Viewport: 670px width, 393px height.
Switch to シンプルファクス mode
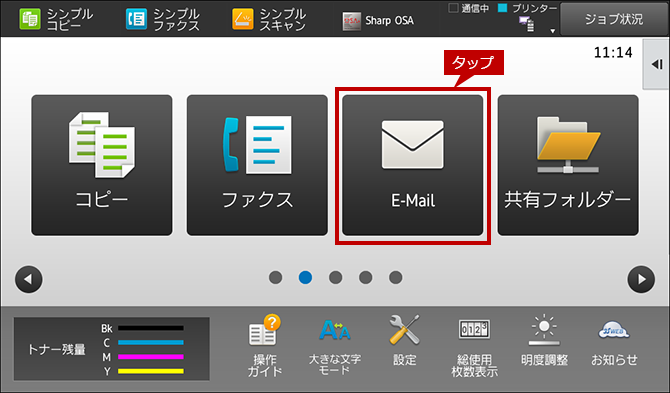(163, 19)
